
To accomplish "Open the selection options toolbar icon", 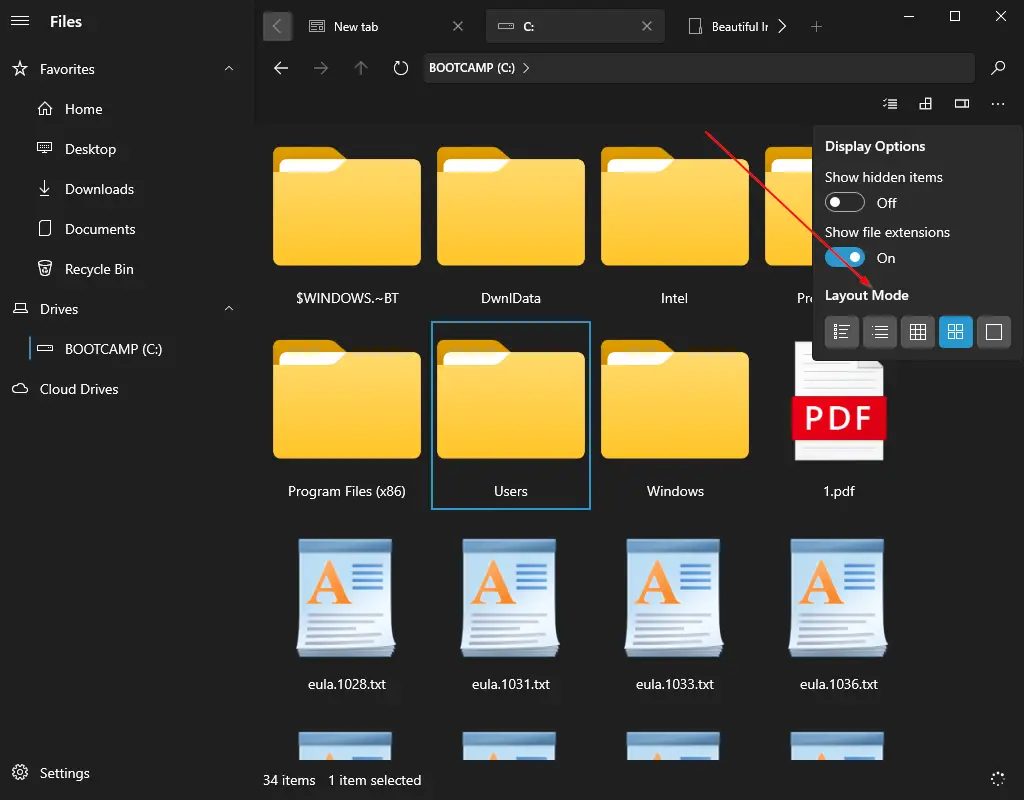I will [889, 104].
